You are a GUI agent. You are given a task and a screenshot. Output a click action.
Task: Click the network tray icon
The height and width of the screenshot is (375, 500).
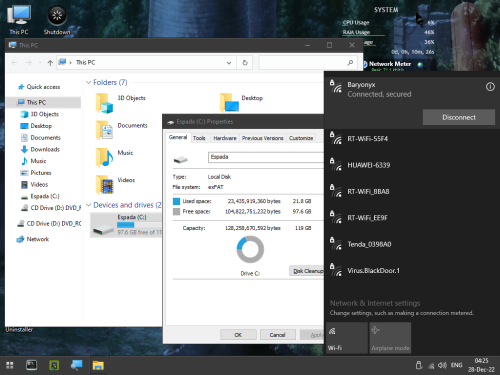tap(431, 366)
